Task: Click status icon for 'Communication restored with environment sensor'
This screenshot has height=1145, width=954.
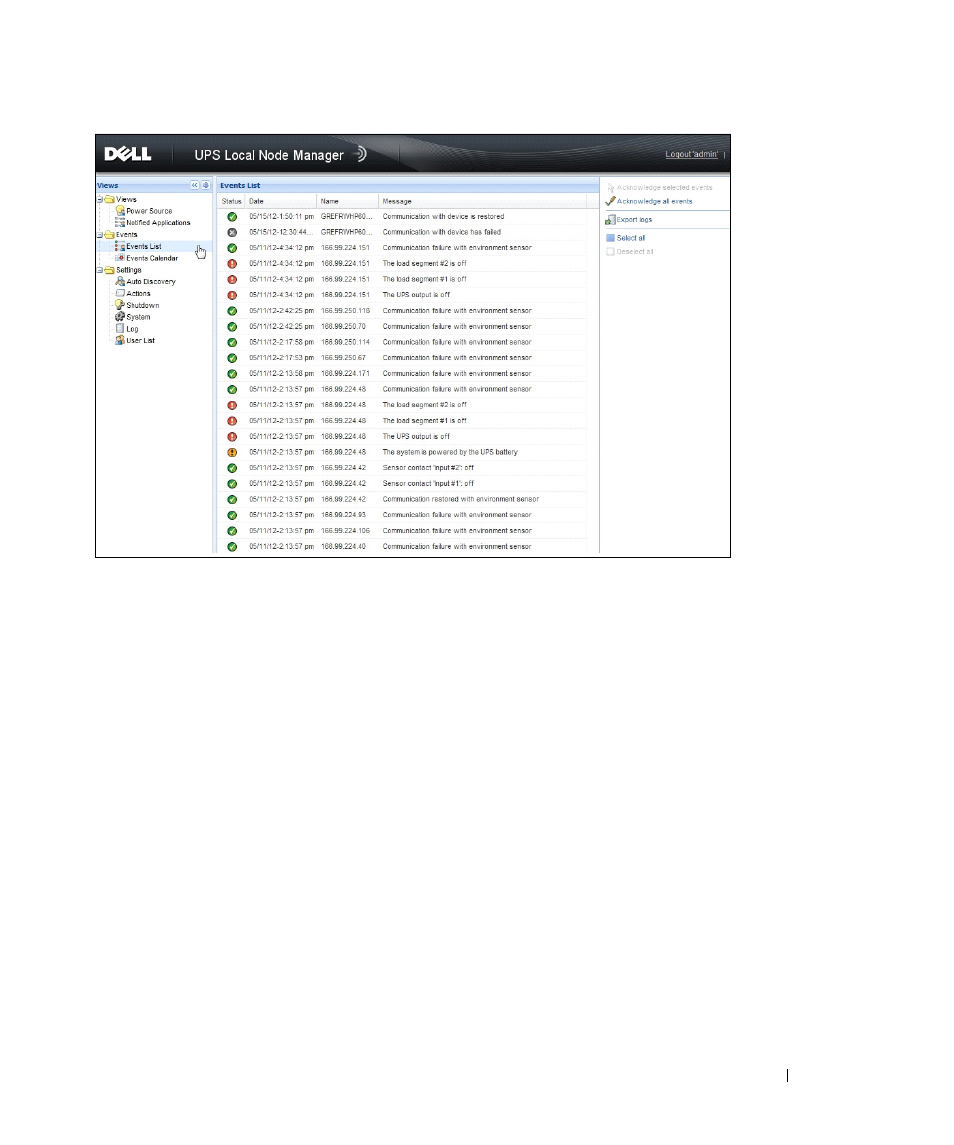Action: pyautogui.click(x=232, y=499)
